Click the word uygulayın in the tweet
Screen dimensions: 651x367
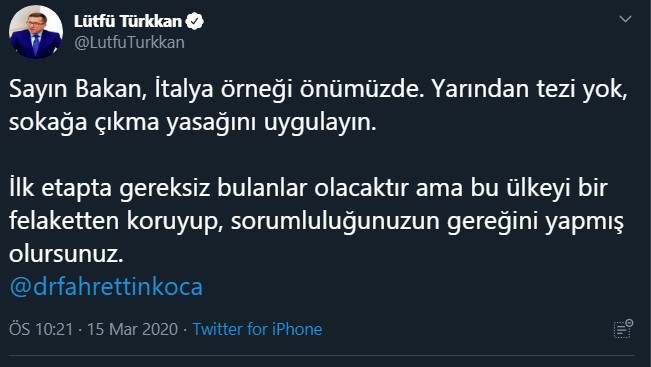tap(320, 122)
